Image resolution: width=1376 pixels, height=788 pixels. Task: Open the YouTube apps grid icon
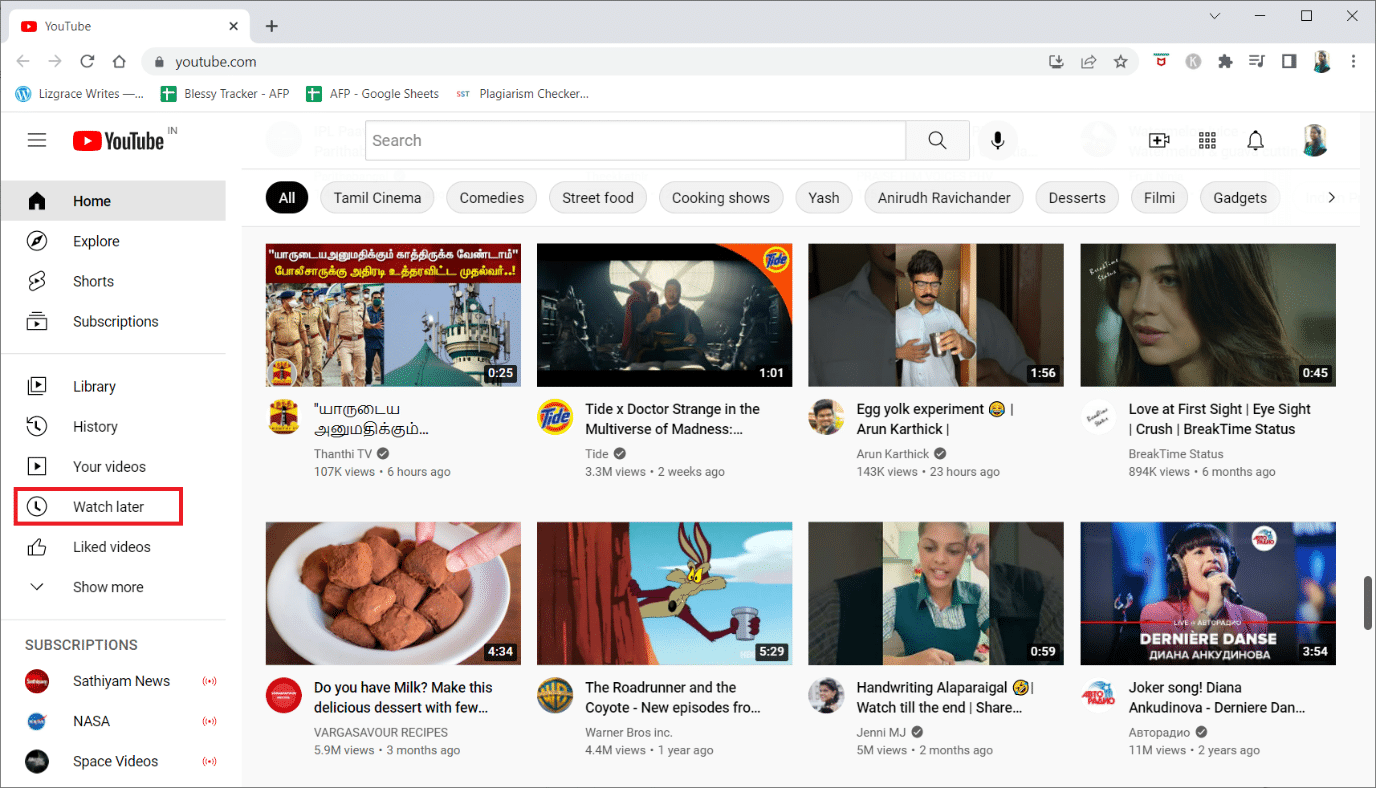pyautogui.click(x=1207, y=141)
